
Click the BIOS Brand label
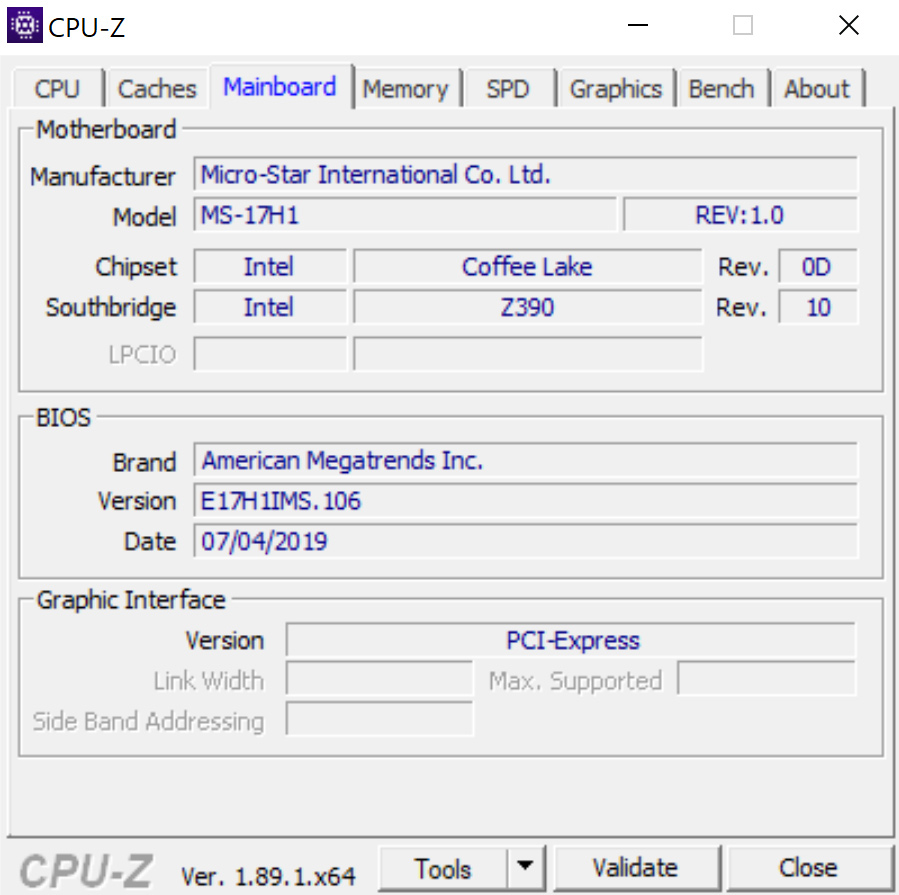pos(144,462)
